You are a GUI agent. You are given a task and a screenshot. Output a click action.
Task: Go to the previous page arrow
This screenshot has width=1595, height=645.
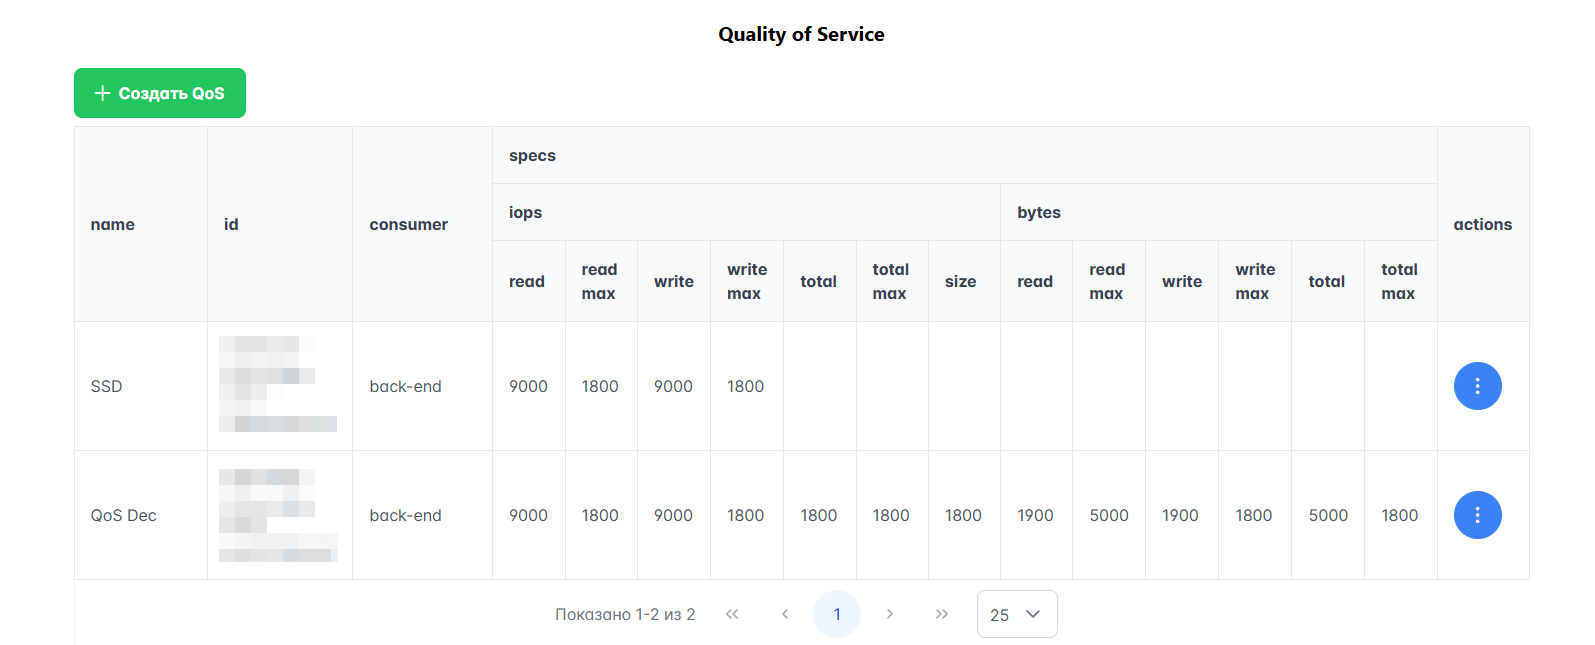tap(785, 614)
